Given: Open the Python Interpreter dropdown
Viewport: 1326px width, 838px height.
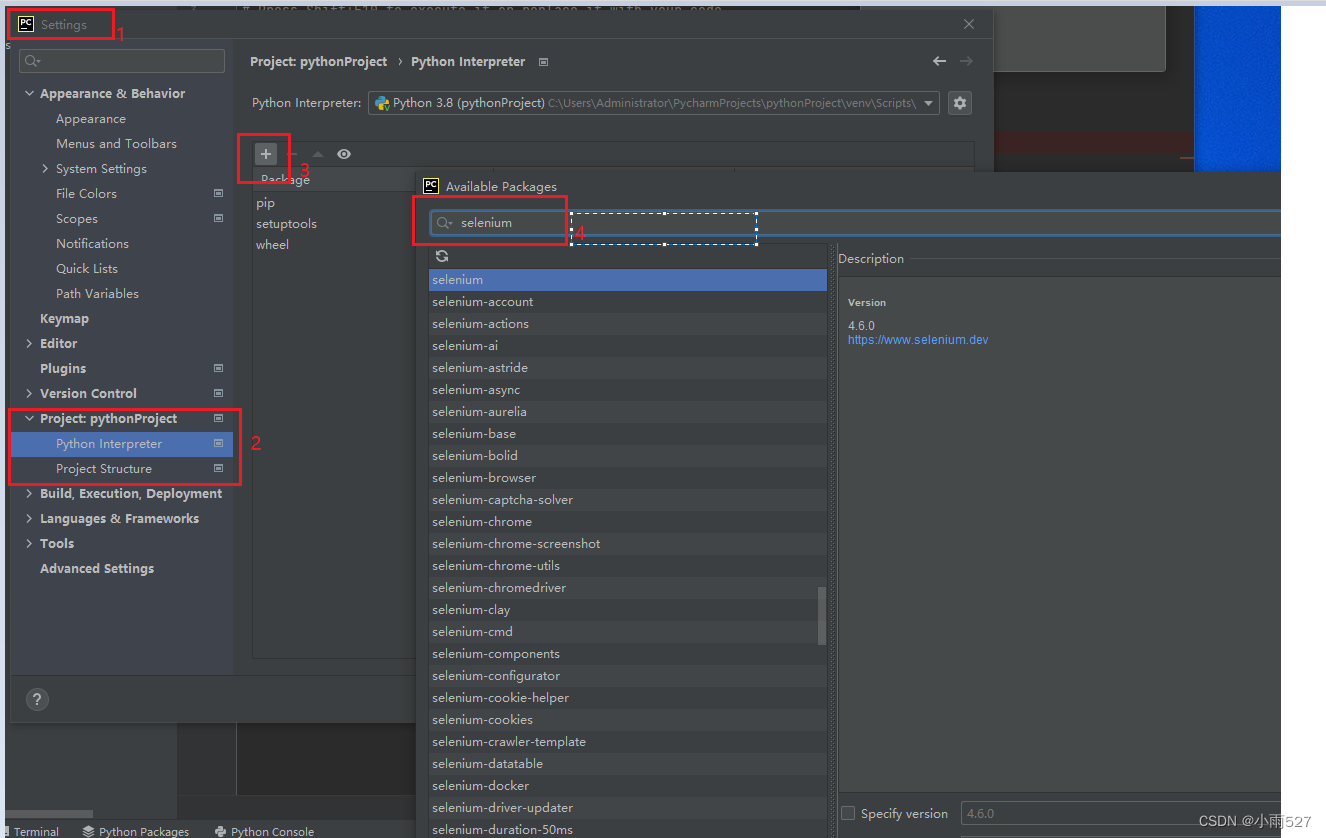Looking at the screenshot, I should click(x=929, y=103).
